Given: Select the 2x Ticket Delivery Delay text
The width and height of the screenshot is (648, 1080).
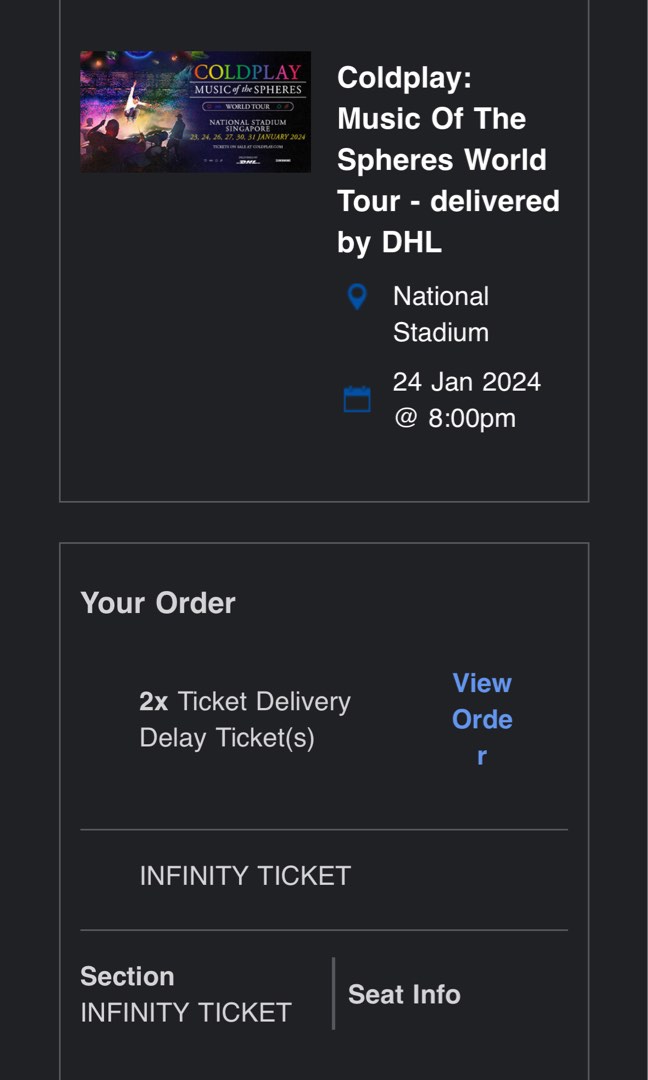Looking at the screenshot, I should [243, 719].
